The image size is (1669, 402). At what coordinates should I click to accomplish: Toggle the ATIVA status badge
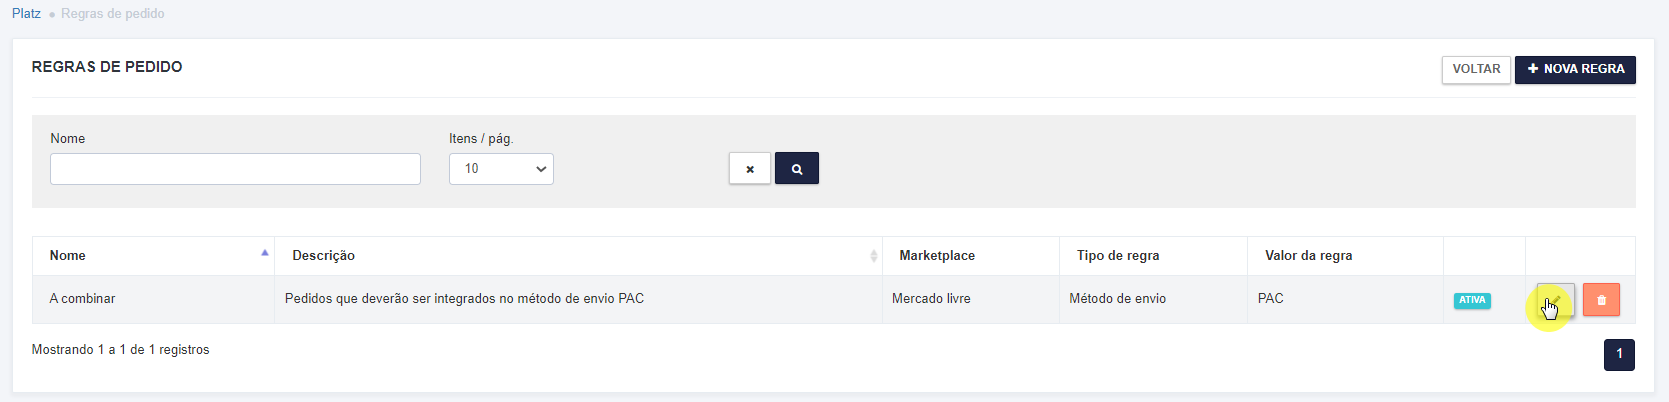point(1472,300)
